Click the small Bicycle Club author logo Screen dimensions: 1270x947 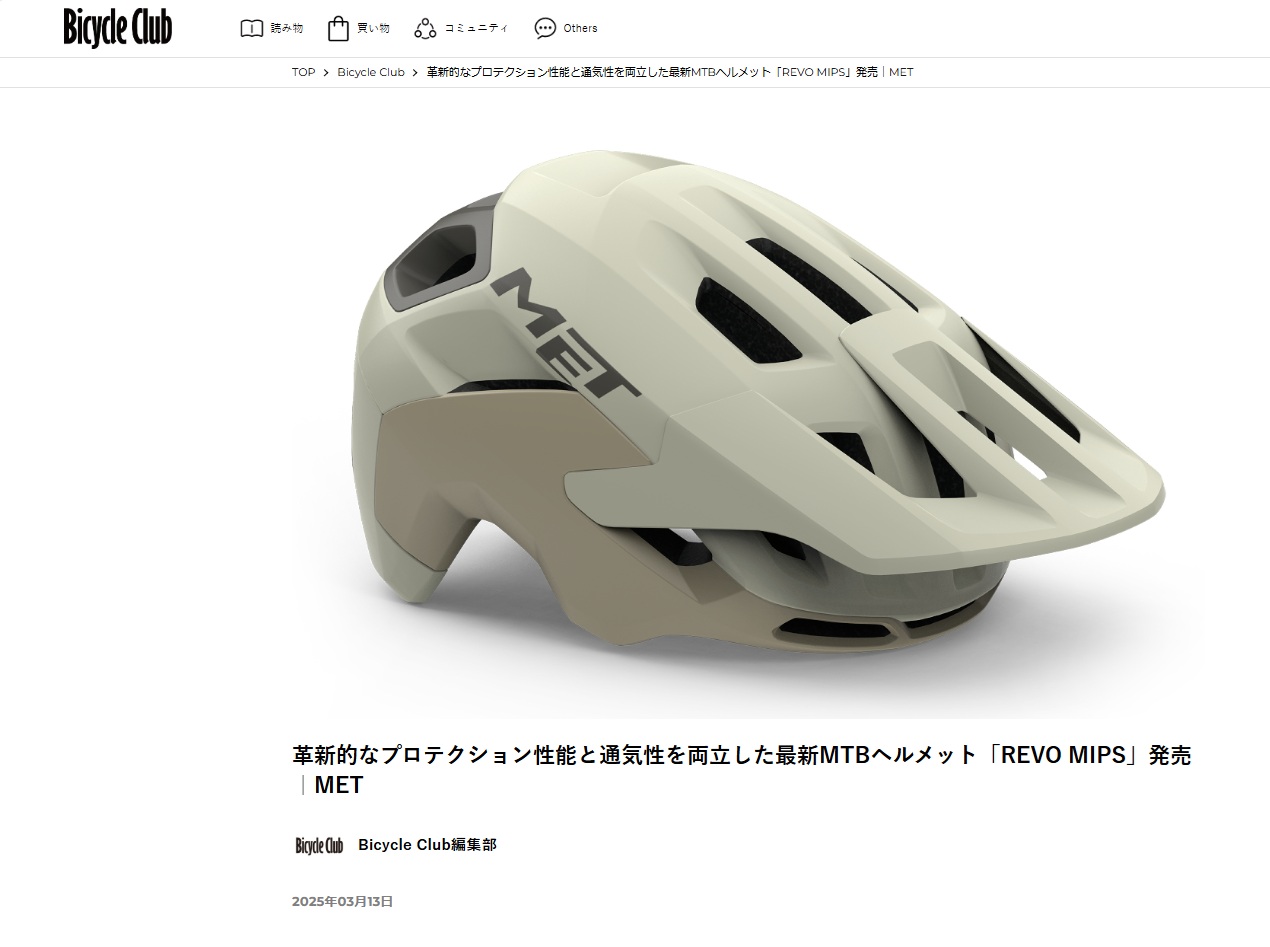319,845
